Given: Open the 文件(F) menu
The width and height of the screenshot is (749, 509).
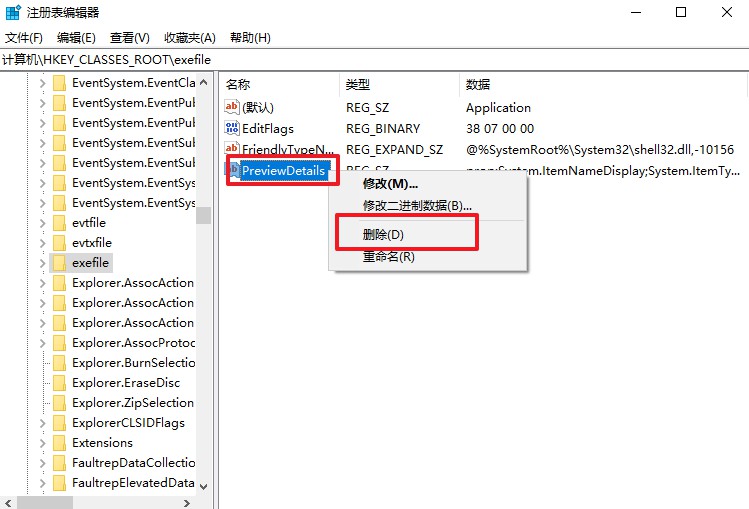Looking at the screenshot, I should pos(24,38).
